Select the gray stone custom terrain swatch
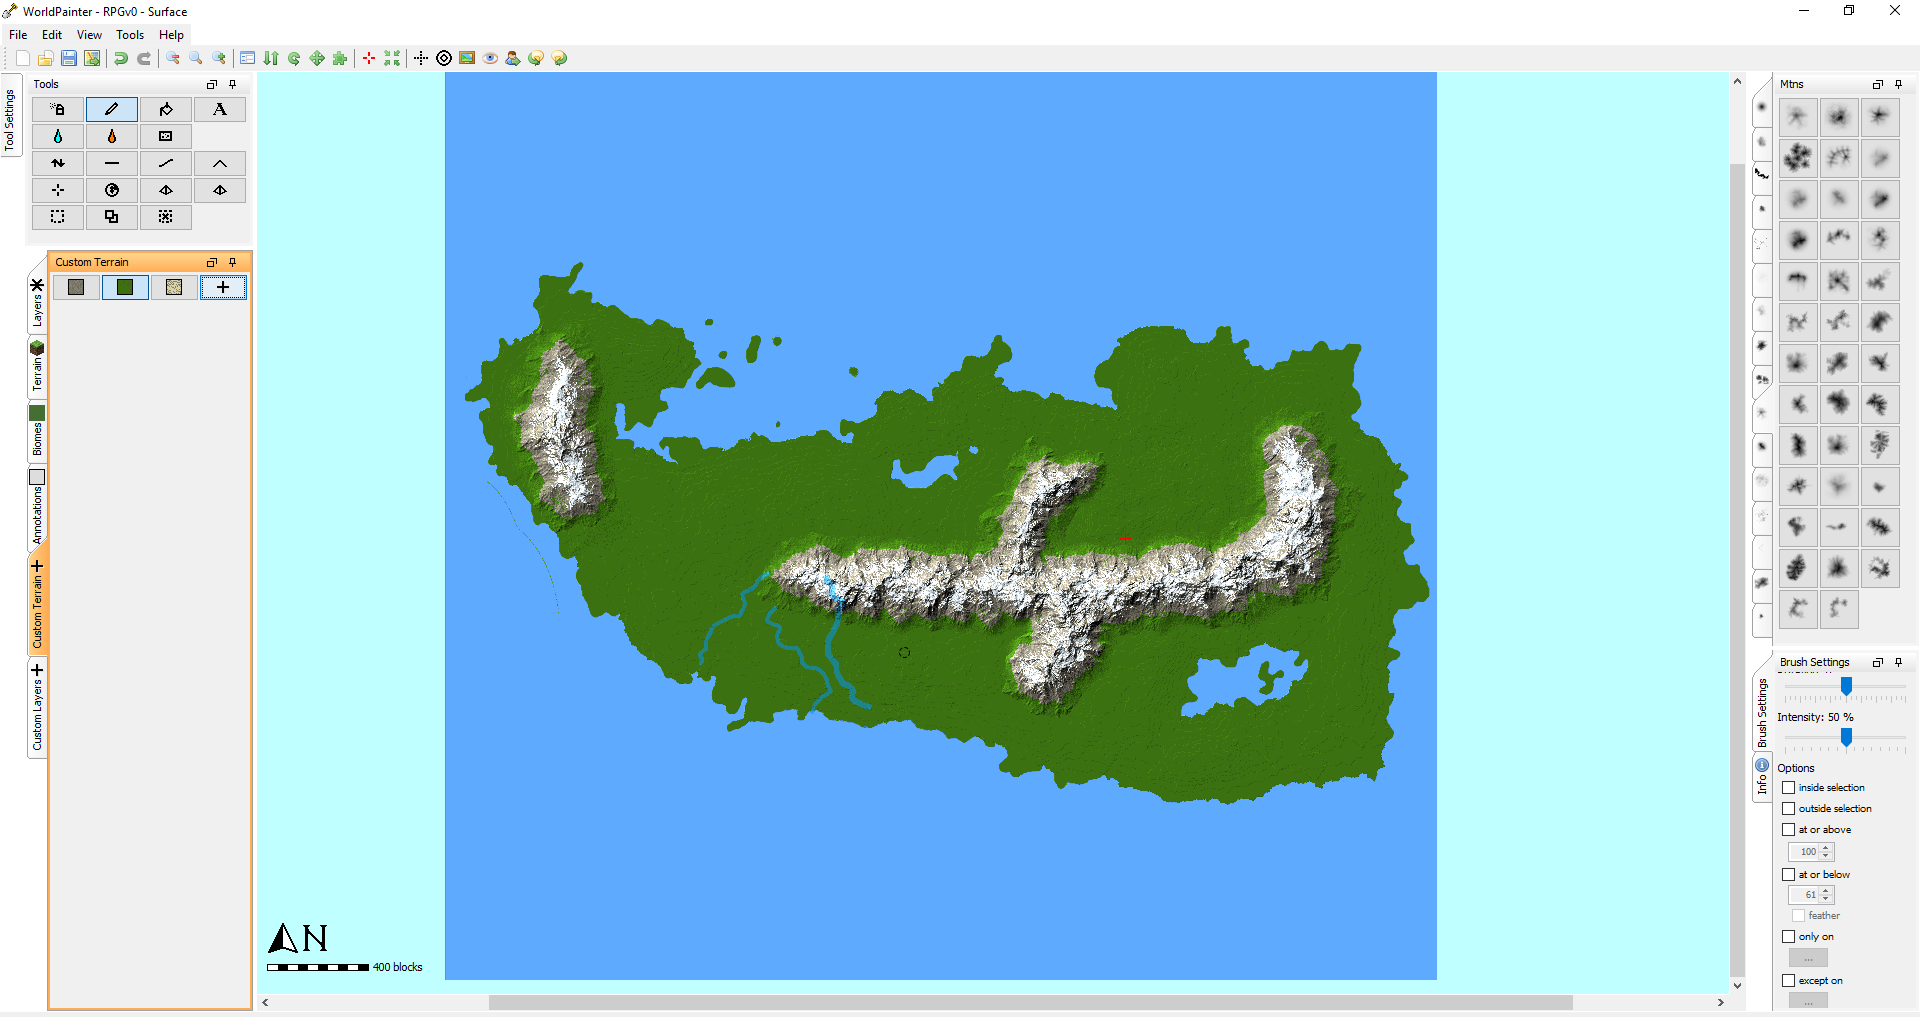The image size is (1920, 1017). tap(76, 288)
